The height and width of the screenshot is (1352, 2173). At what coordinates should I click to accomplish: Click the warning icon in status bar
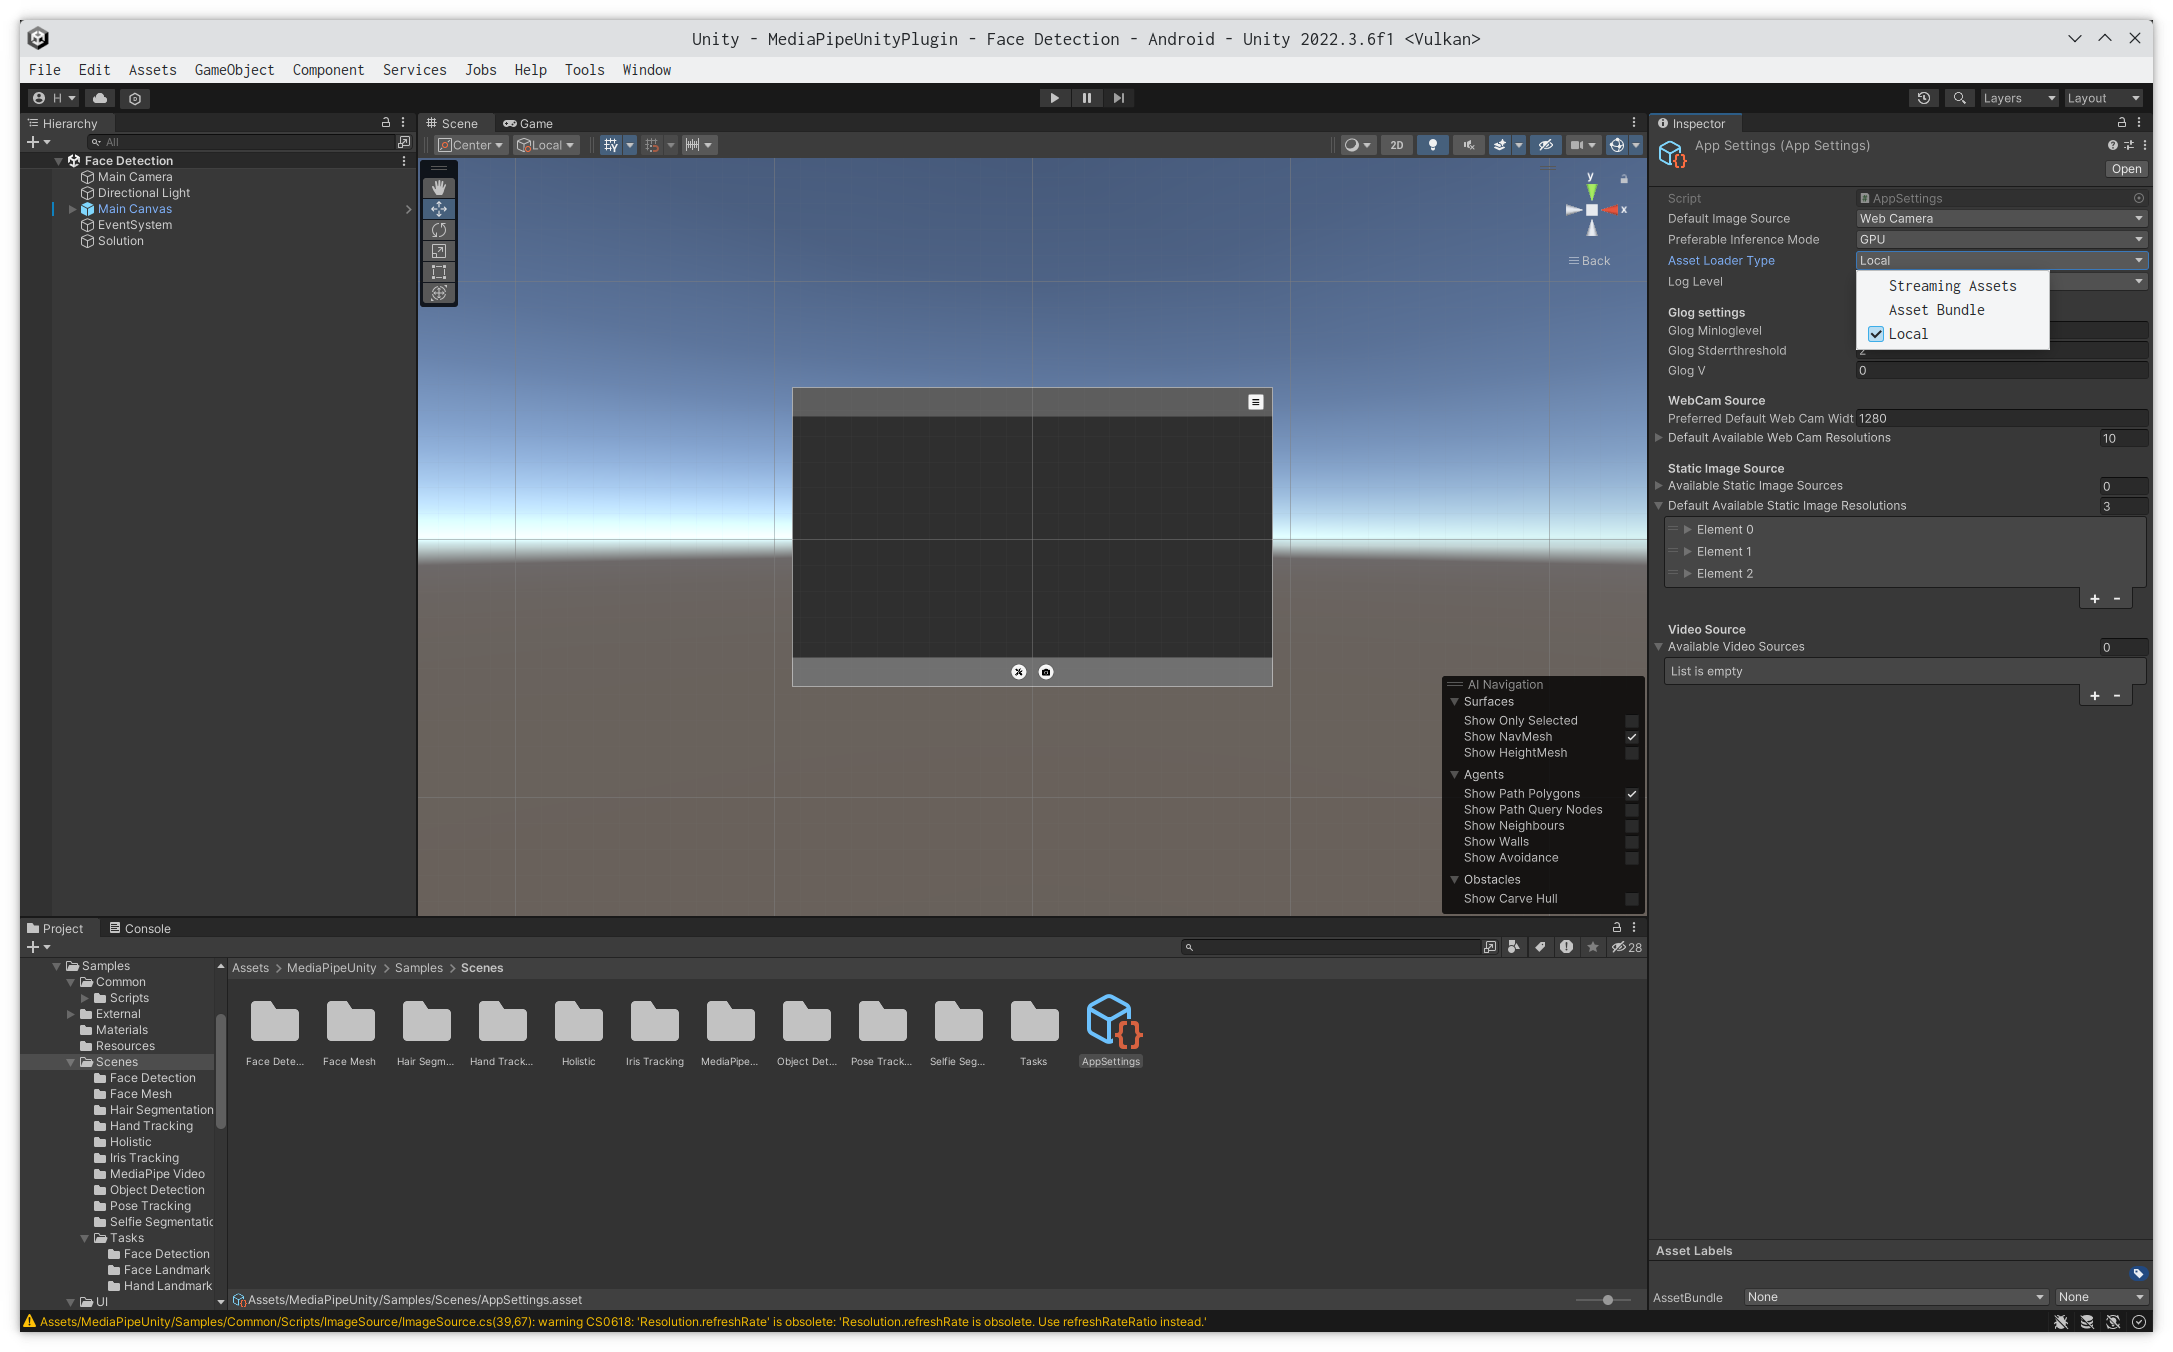tap(29, 1321)
